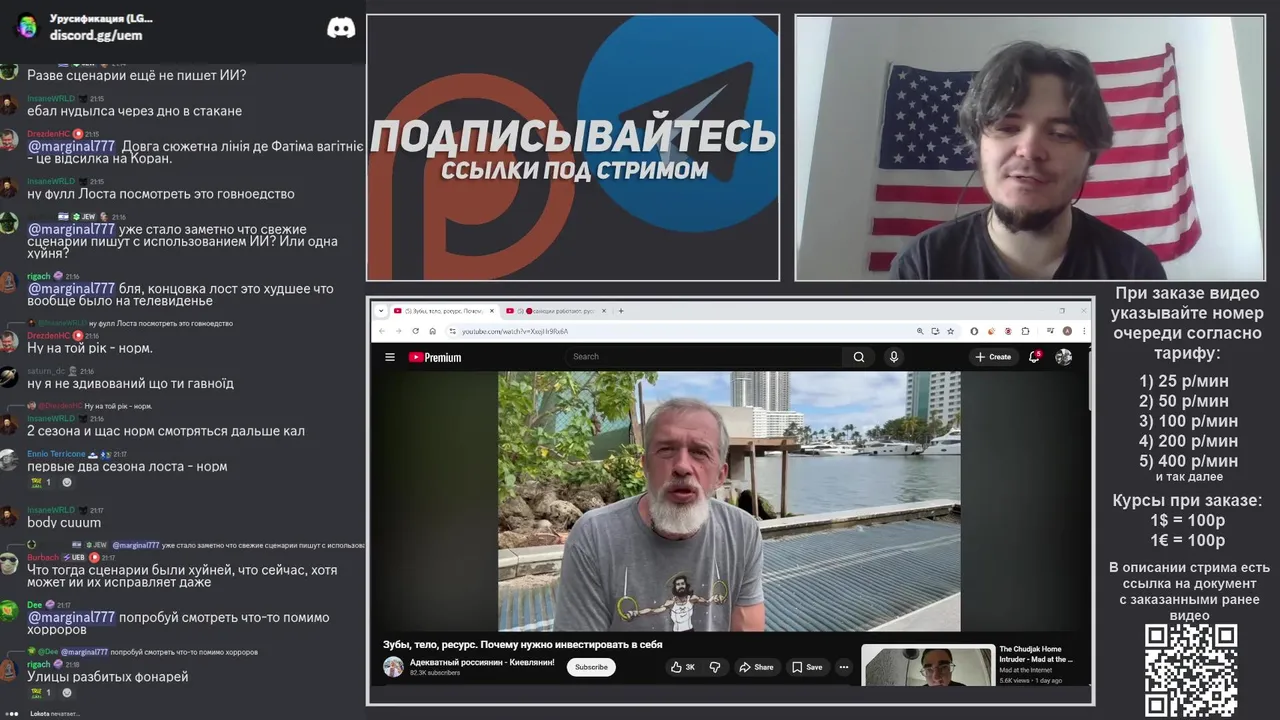Open browser extensions puzzle icon
This screenshot has width=1280, height=720.
tap(1026, 331)
